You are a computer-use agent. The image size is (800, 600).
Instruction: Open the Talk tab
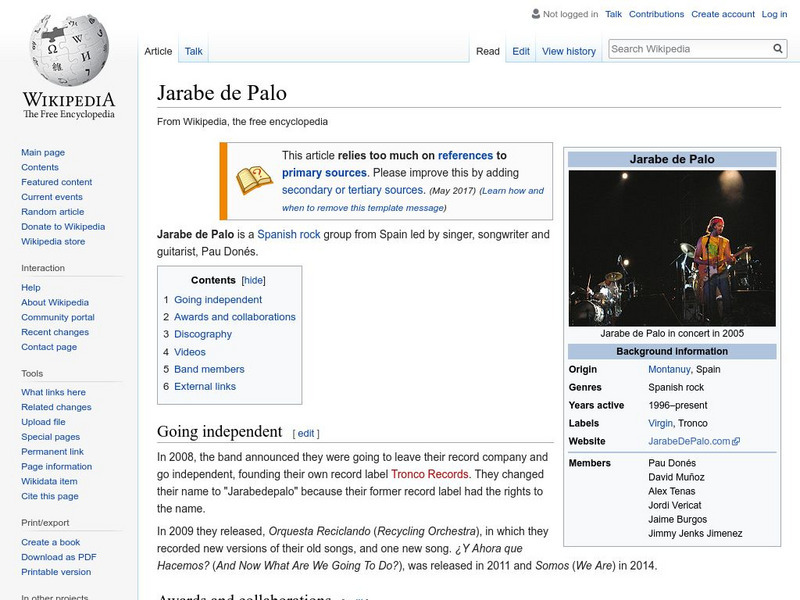193,51
